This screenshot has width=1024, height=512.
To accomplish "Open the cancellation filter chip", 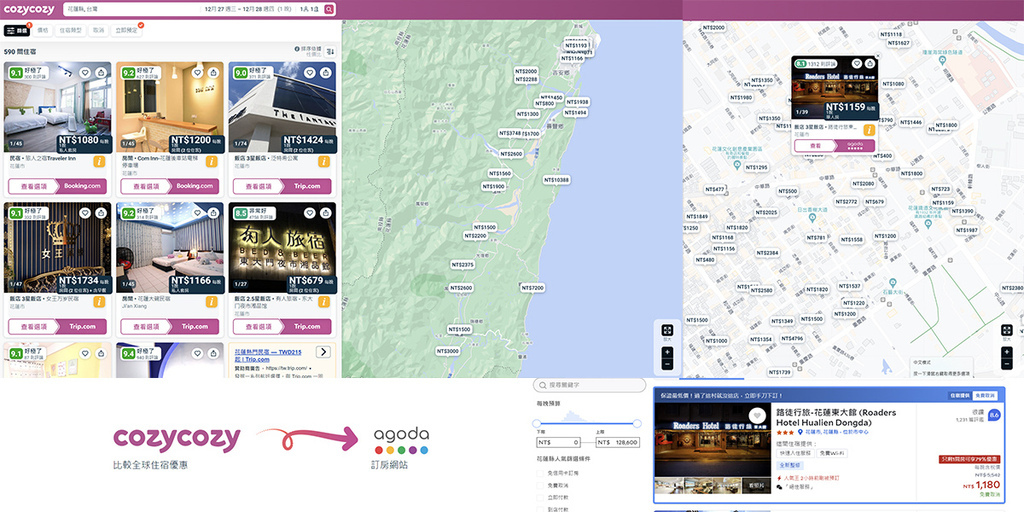I will tap(98, 30).
